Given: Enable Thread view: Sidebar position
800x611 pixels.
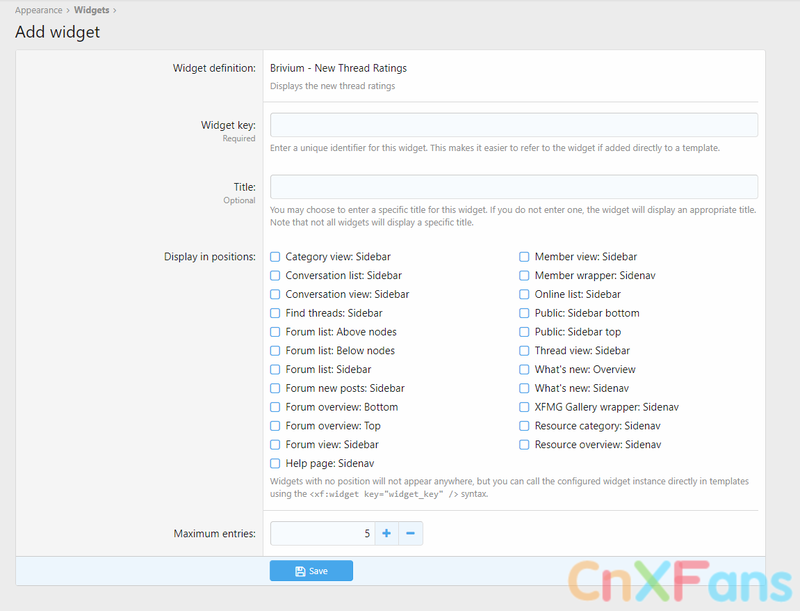Looking at the screenshot, I should [x=524, y=351].
